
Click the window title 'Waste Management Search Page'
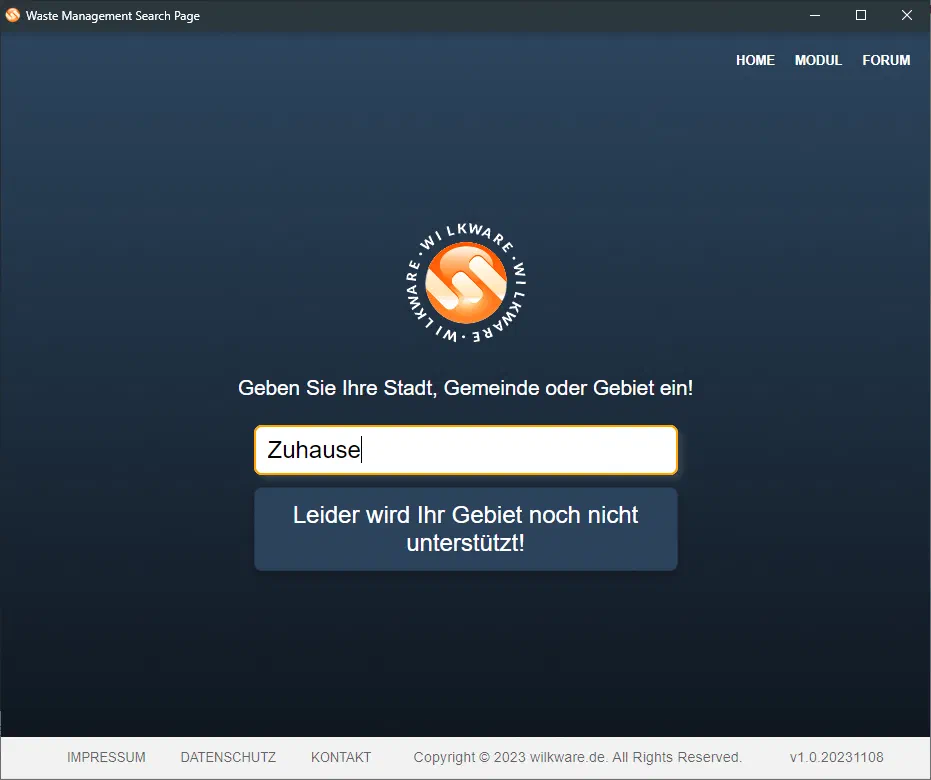pos(113,16)
